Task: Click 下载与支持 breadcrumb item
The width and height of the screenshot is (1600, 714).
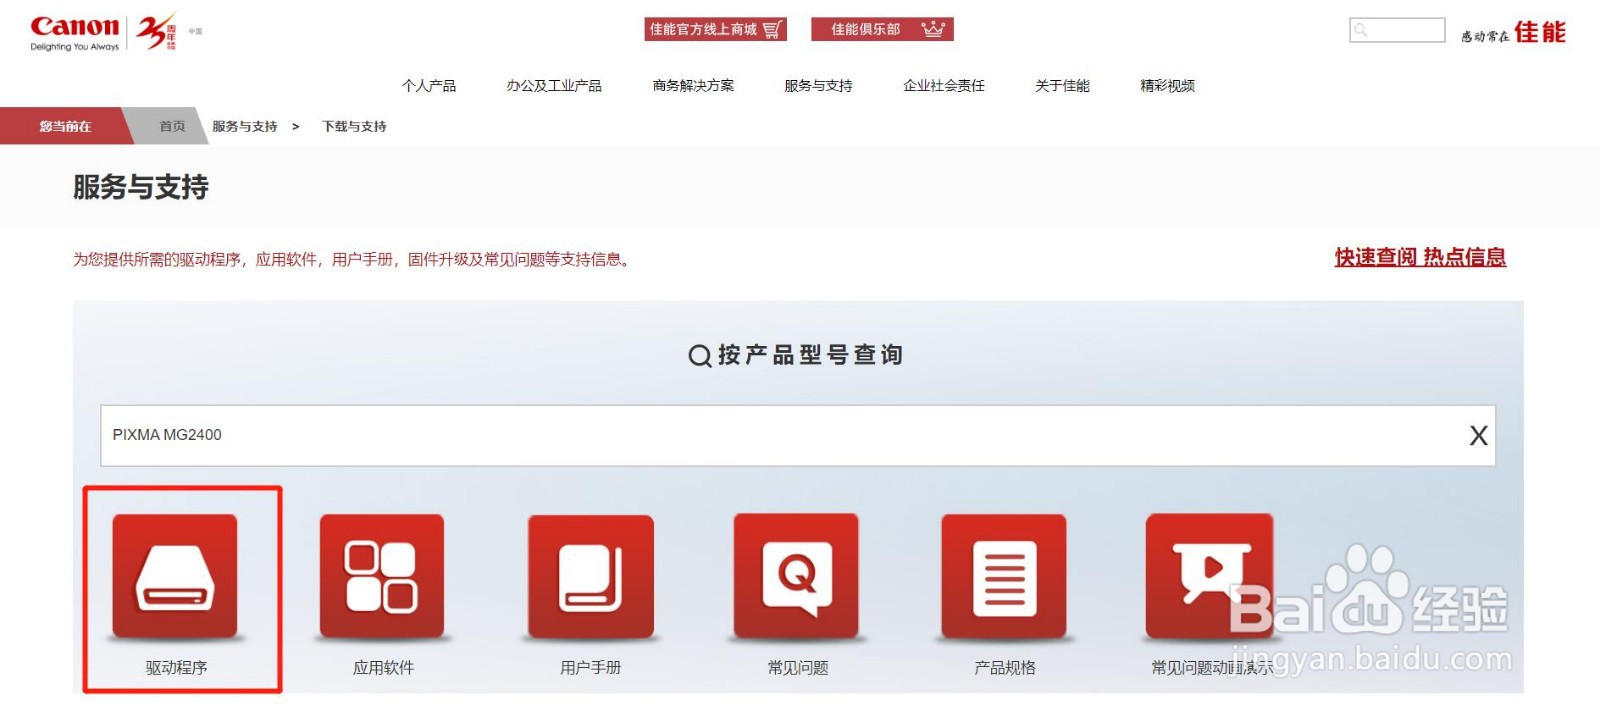Action: coord(354,126)
